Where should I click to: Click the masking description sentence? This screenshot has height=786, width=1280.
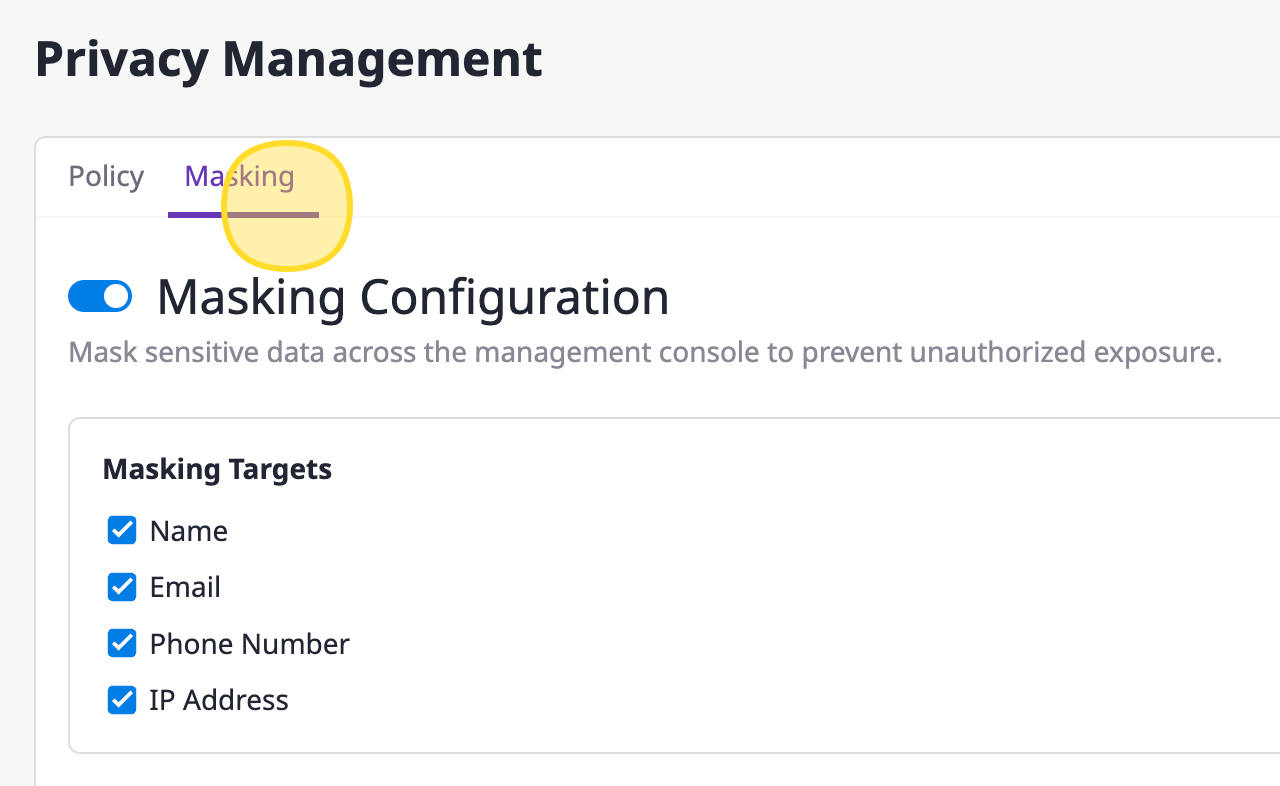[x=645, y=353]
